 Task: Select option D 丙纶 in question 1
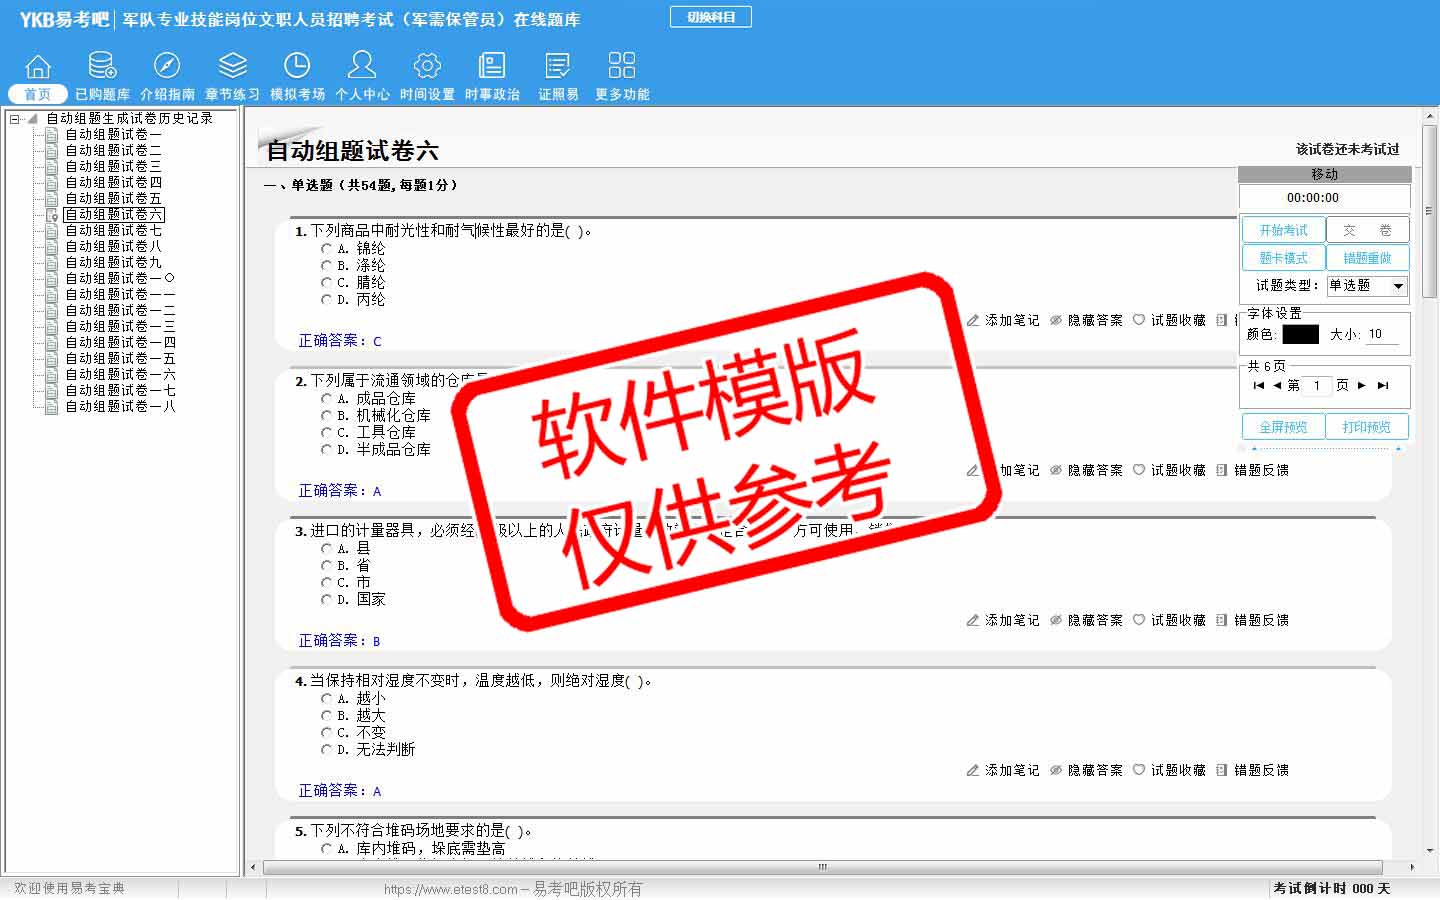point(326,299)
